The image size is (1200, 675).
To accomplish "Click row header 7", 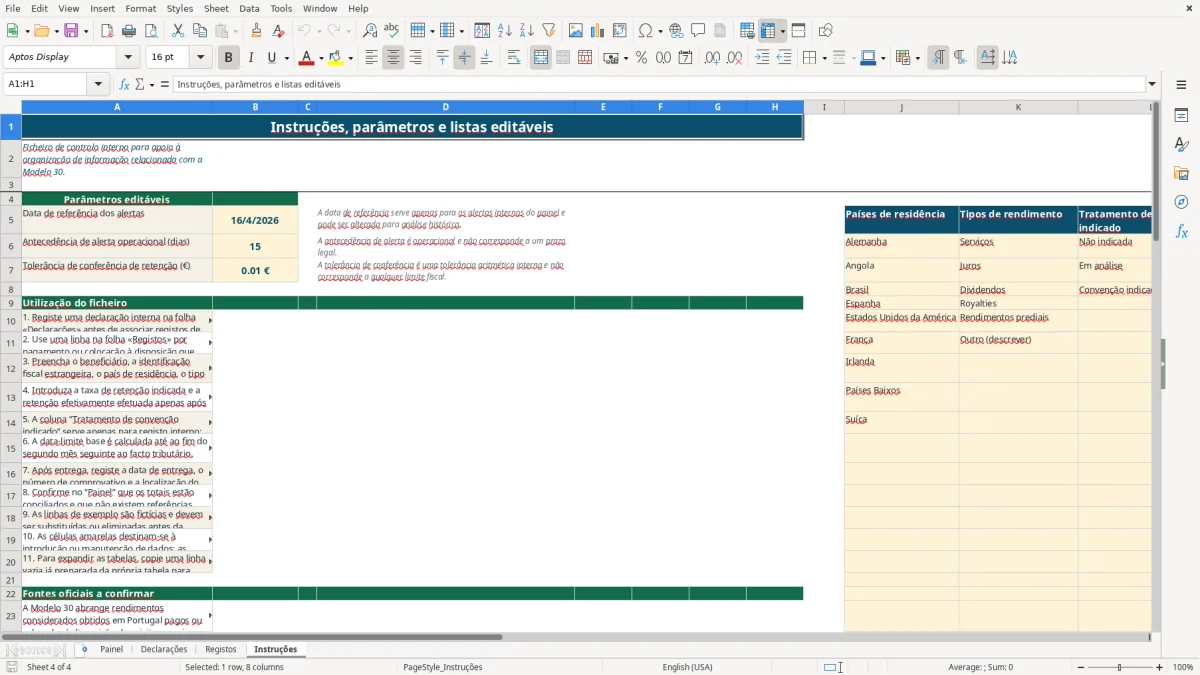I will (10, 270).
